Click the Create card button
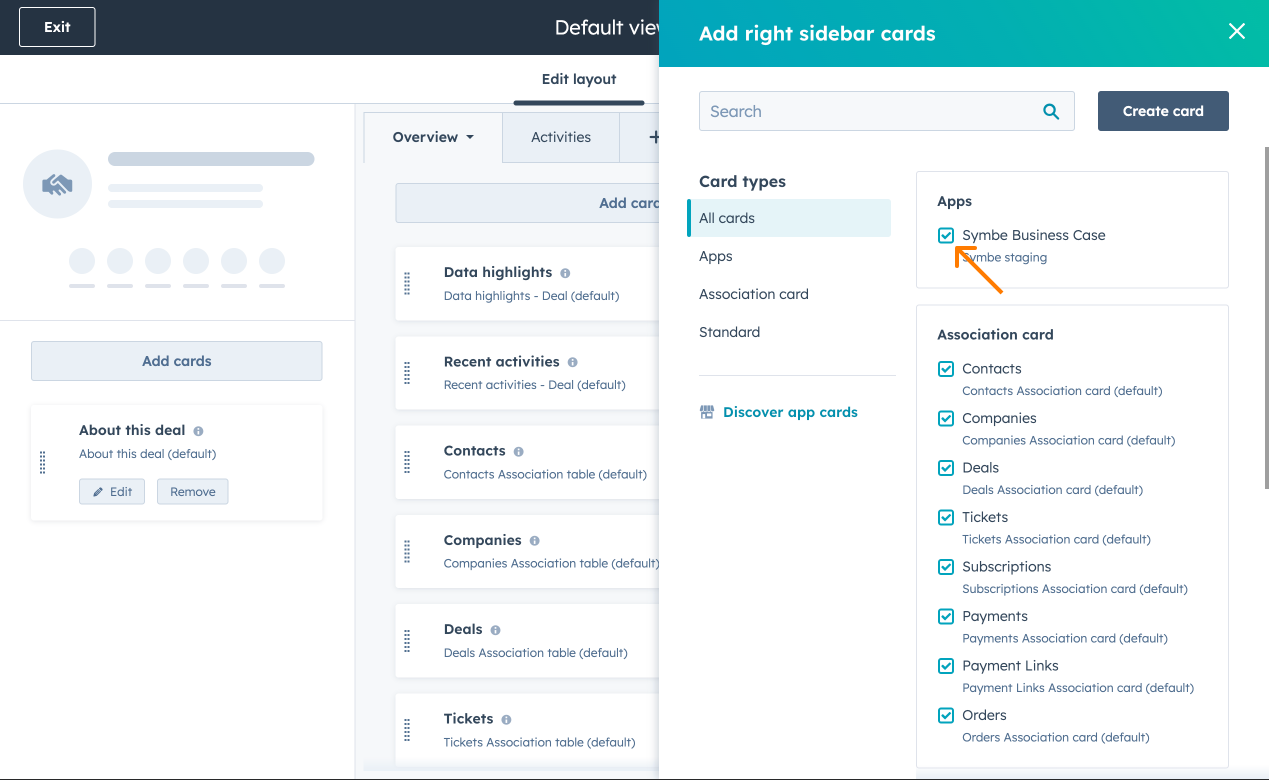1269x780 pixels. (1163, 111)
